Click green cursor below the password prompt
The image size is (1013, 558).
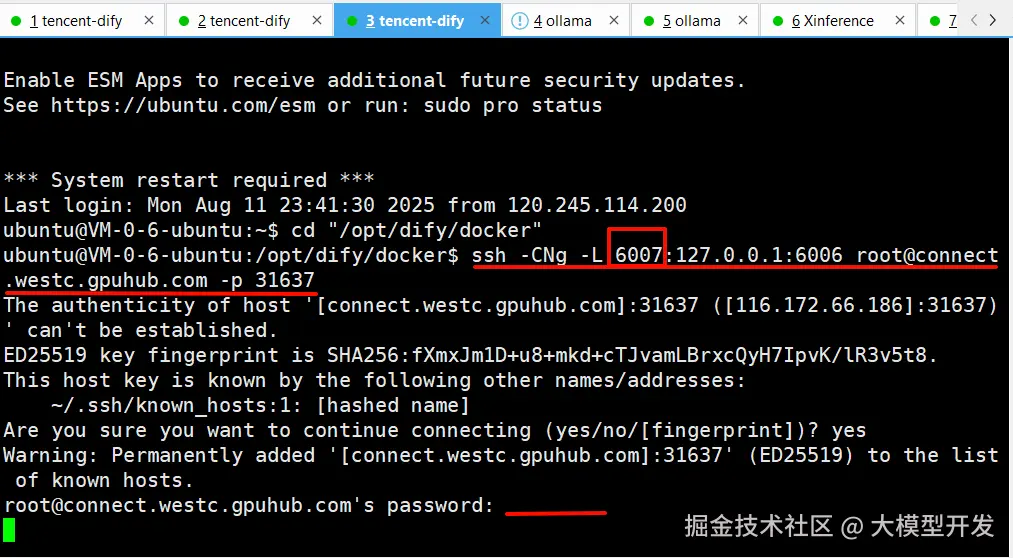pos(9,530)
